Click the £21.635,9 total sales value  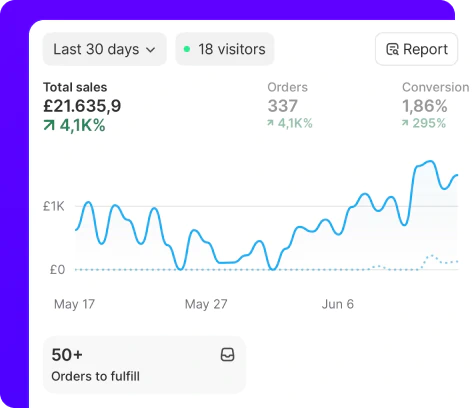point(82,106)
